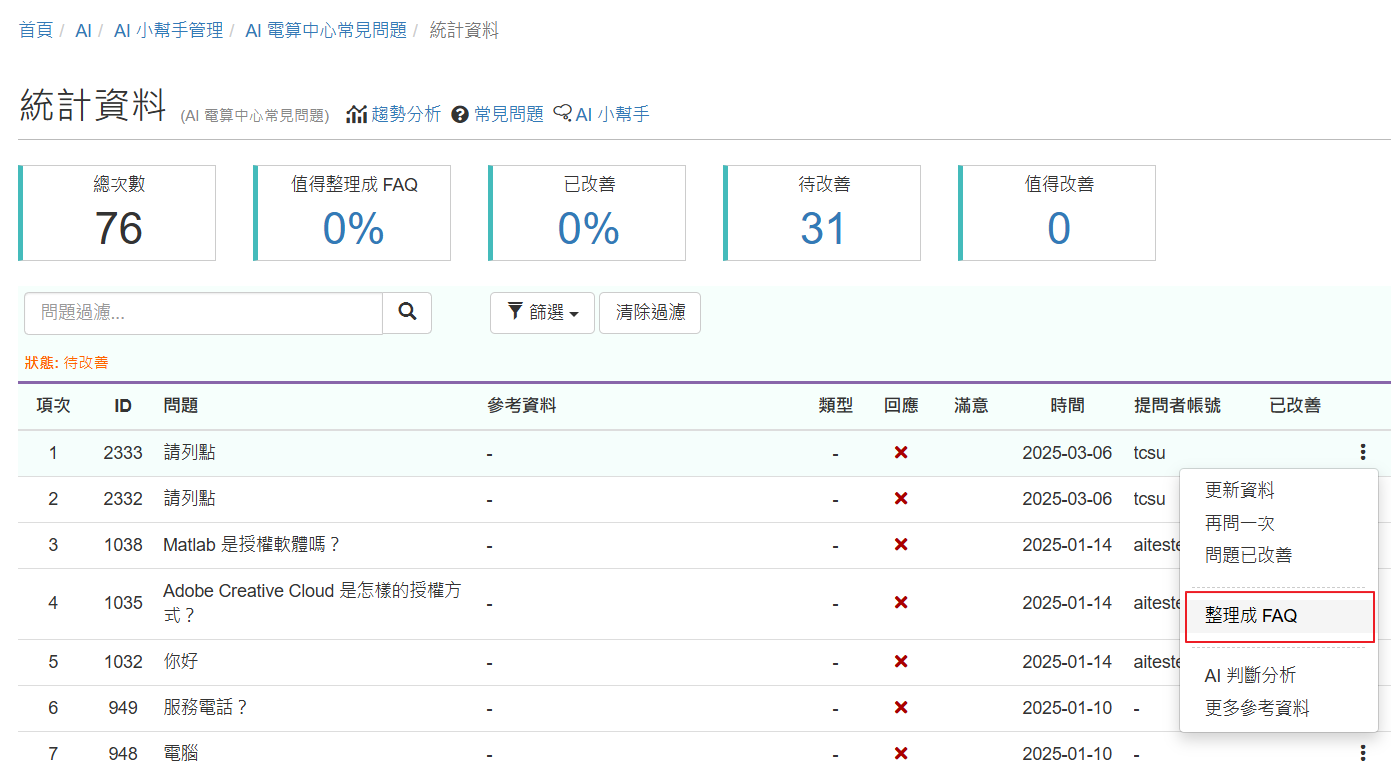Go to 首頁 breadcrumb link
Screen dimensions: 1399x776
click(x=36, y=30)
